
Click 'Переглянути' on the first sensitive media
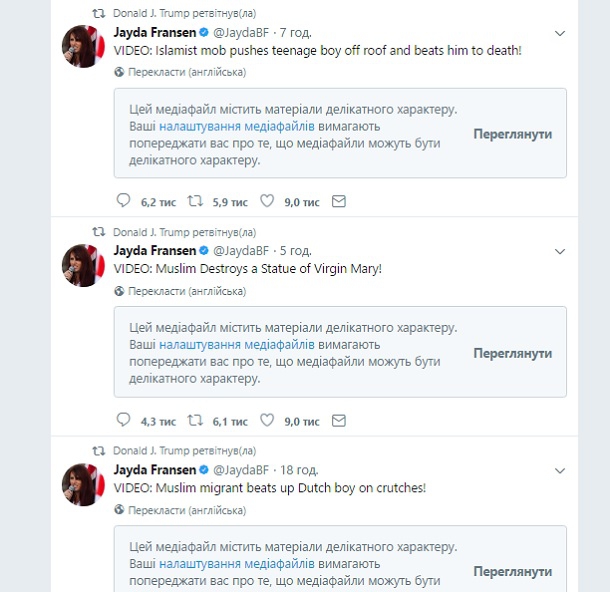click(512, 134)
